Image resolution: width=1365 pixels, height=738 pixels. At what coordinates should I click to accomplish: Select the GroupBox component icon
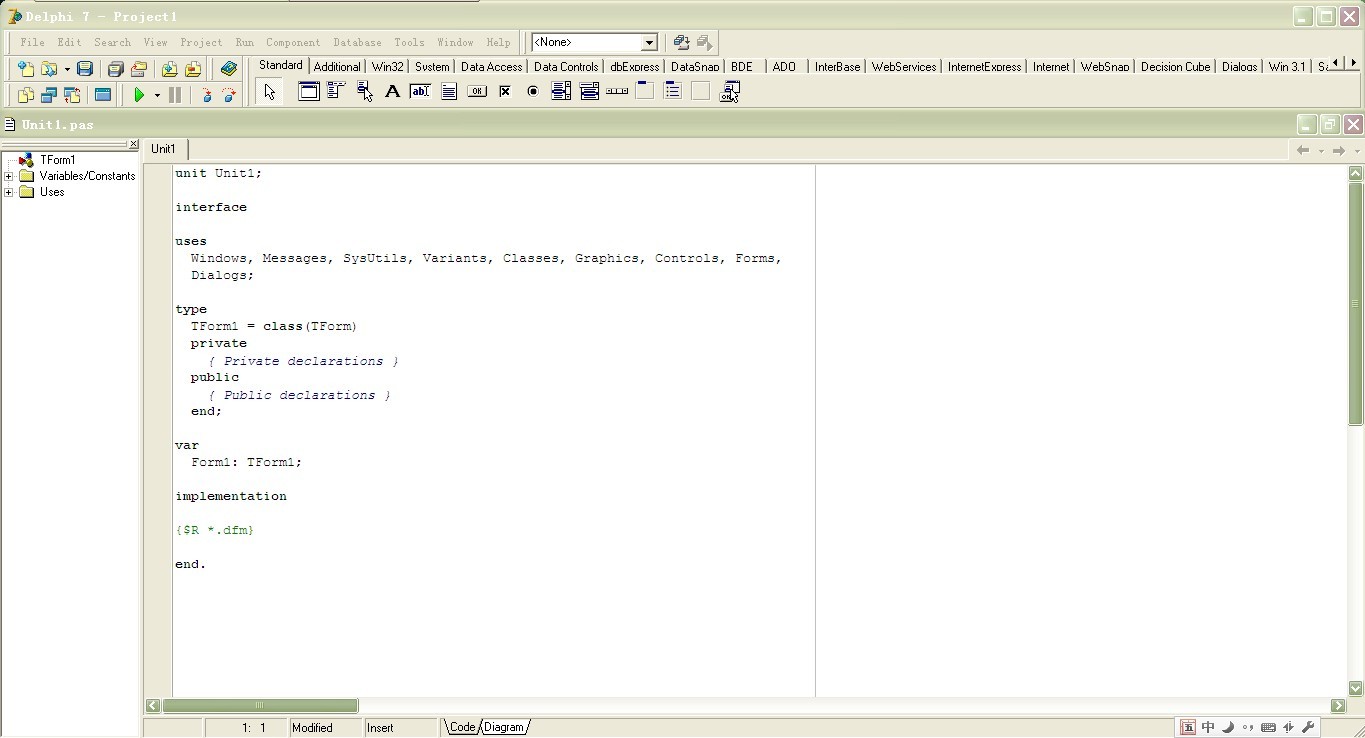645,91
